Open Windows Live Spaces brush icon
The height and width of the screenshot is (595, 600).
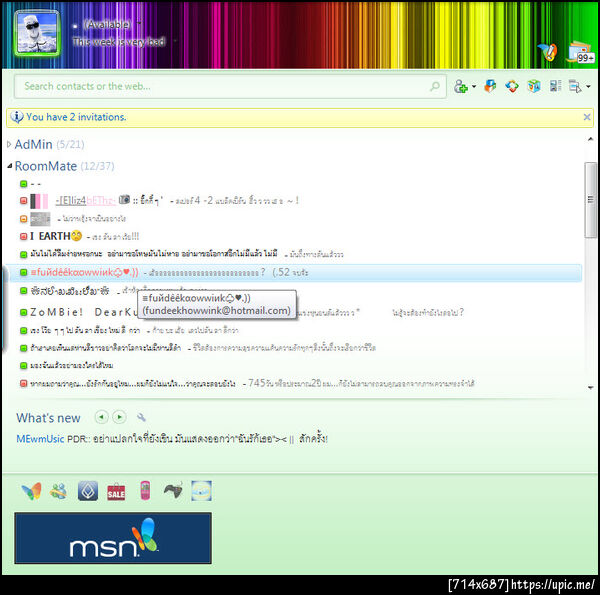click(547, 52)
